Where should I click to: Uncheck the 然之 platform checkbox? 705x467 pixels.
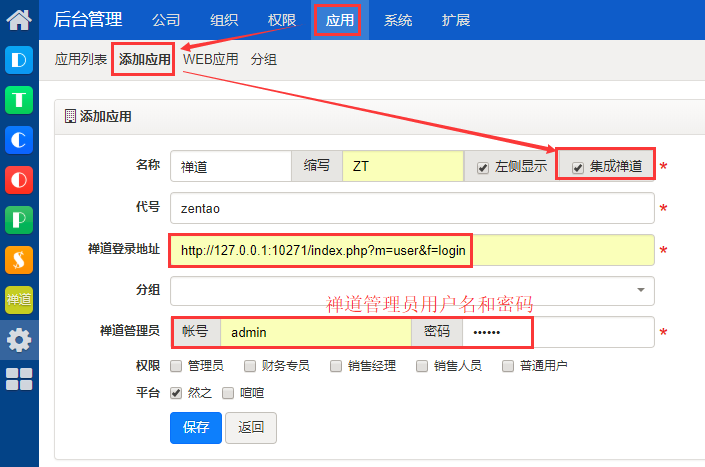coord(176,393)
